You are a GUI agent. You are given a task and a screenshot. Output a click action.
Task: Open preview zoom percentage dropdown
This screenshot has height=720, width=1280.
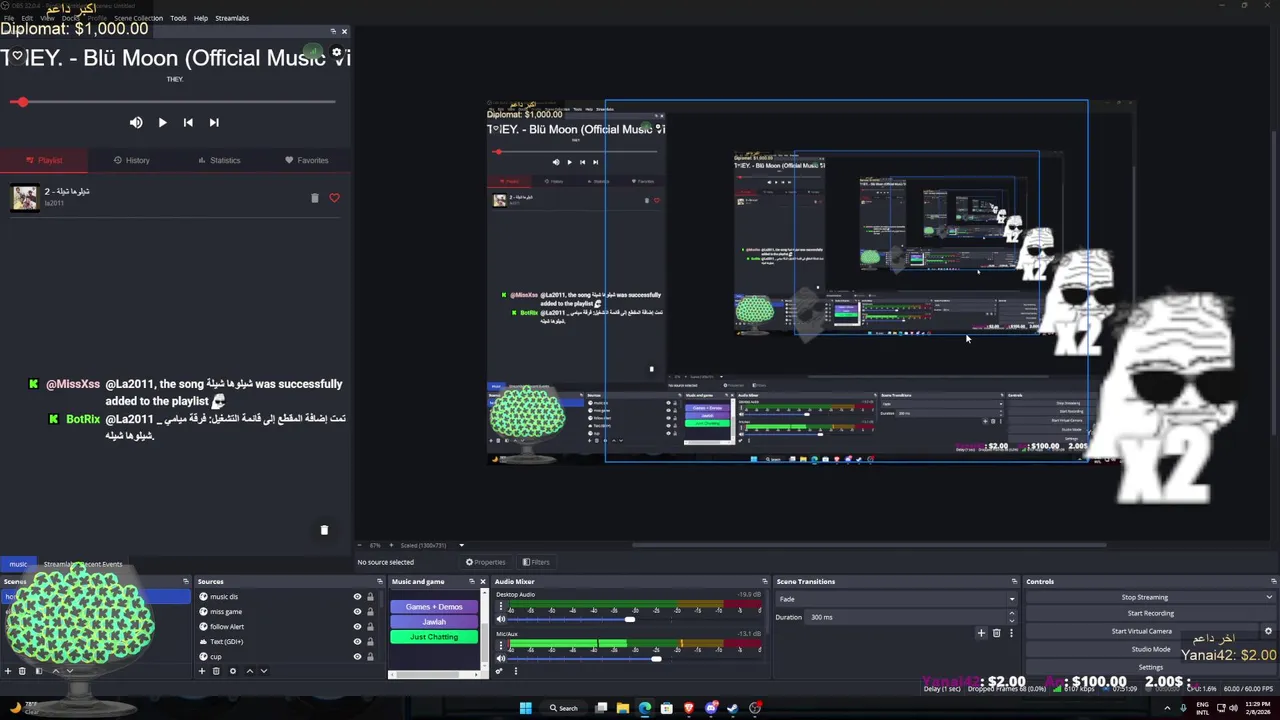coord(375,545)
